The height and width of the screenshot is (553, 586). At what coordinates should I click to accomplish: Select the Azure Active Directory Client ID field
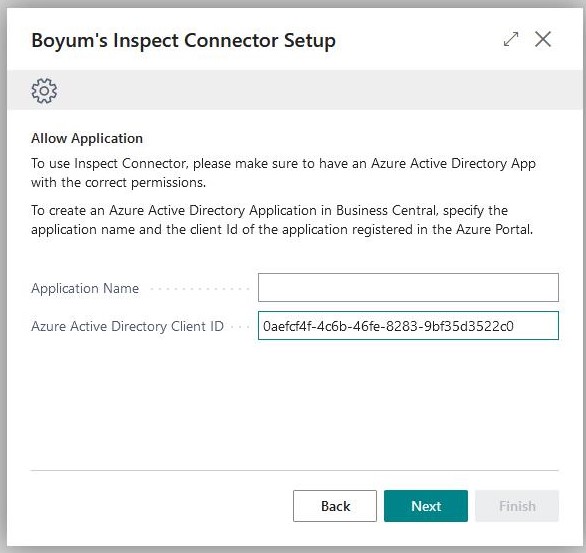pyautogui.click(x=408, y=325)
